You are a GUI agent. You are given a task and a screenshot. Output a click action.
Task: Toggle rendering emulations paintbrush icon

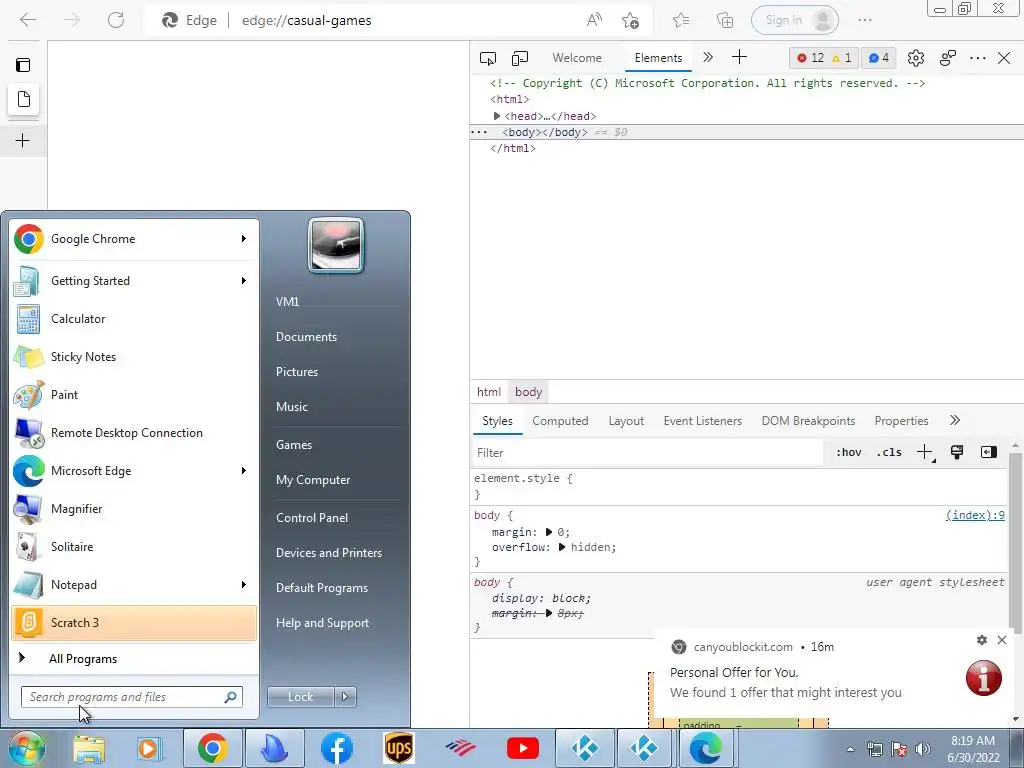tap(957, 453)
